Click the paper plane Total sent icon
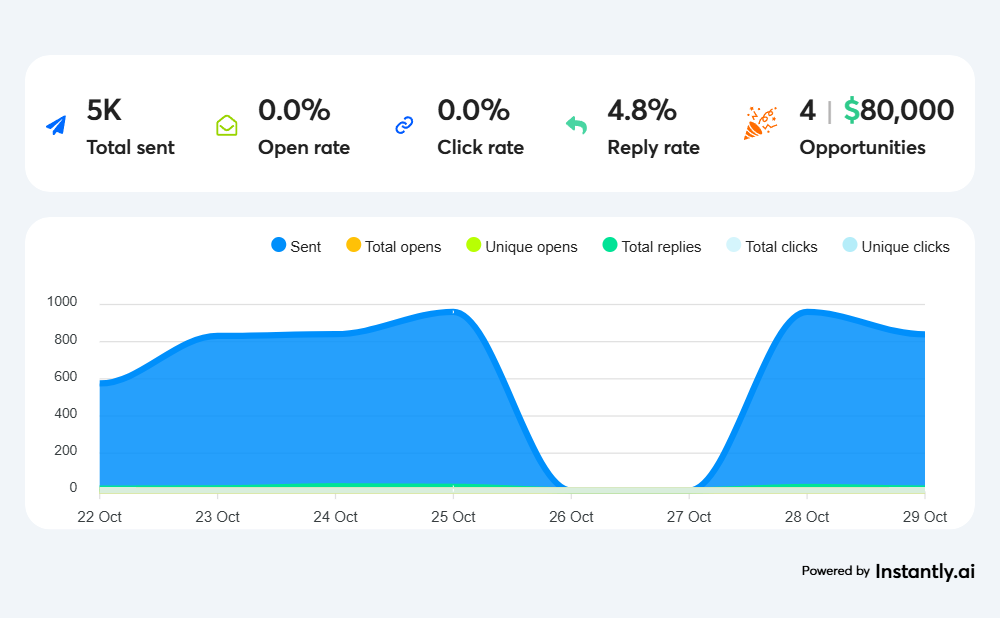 coord(56,126)
